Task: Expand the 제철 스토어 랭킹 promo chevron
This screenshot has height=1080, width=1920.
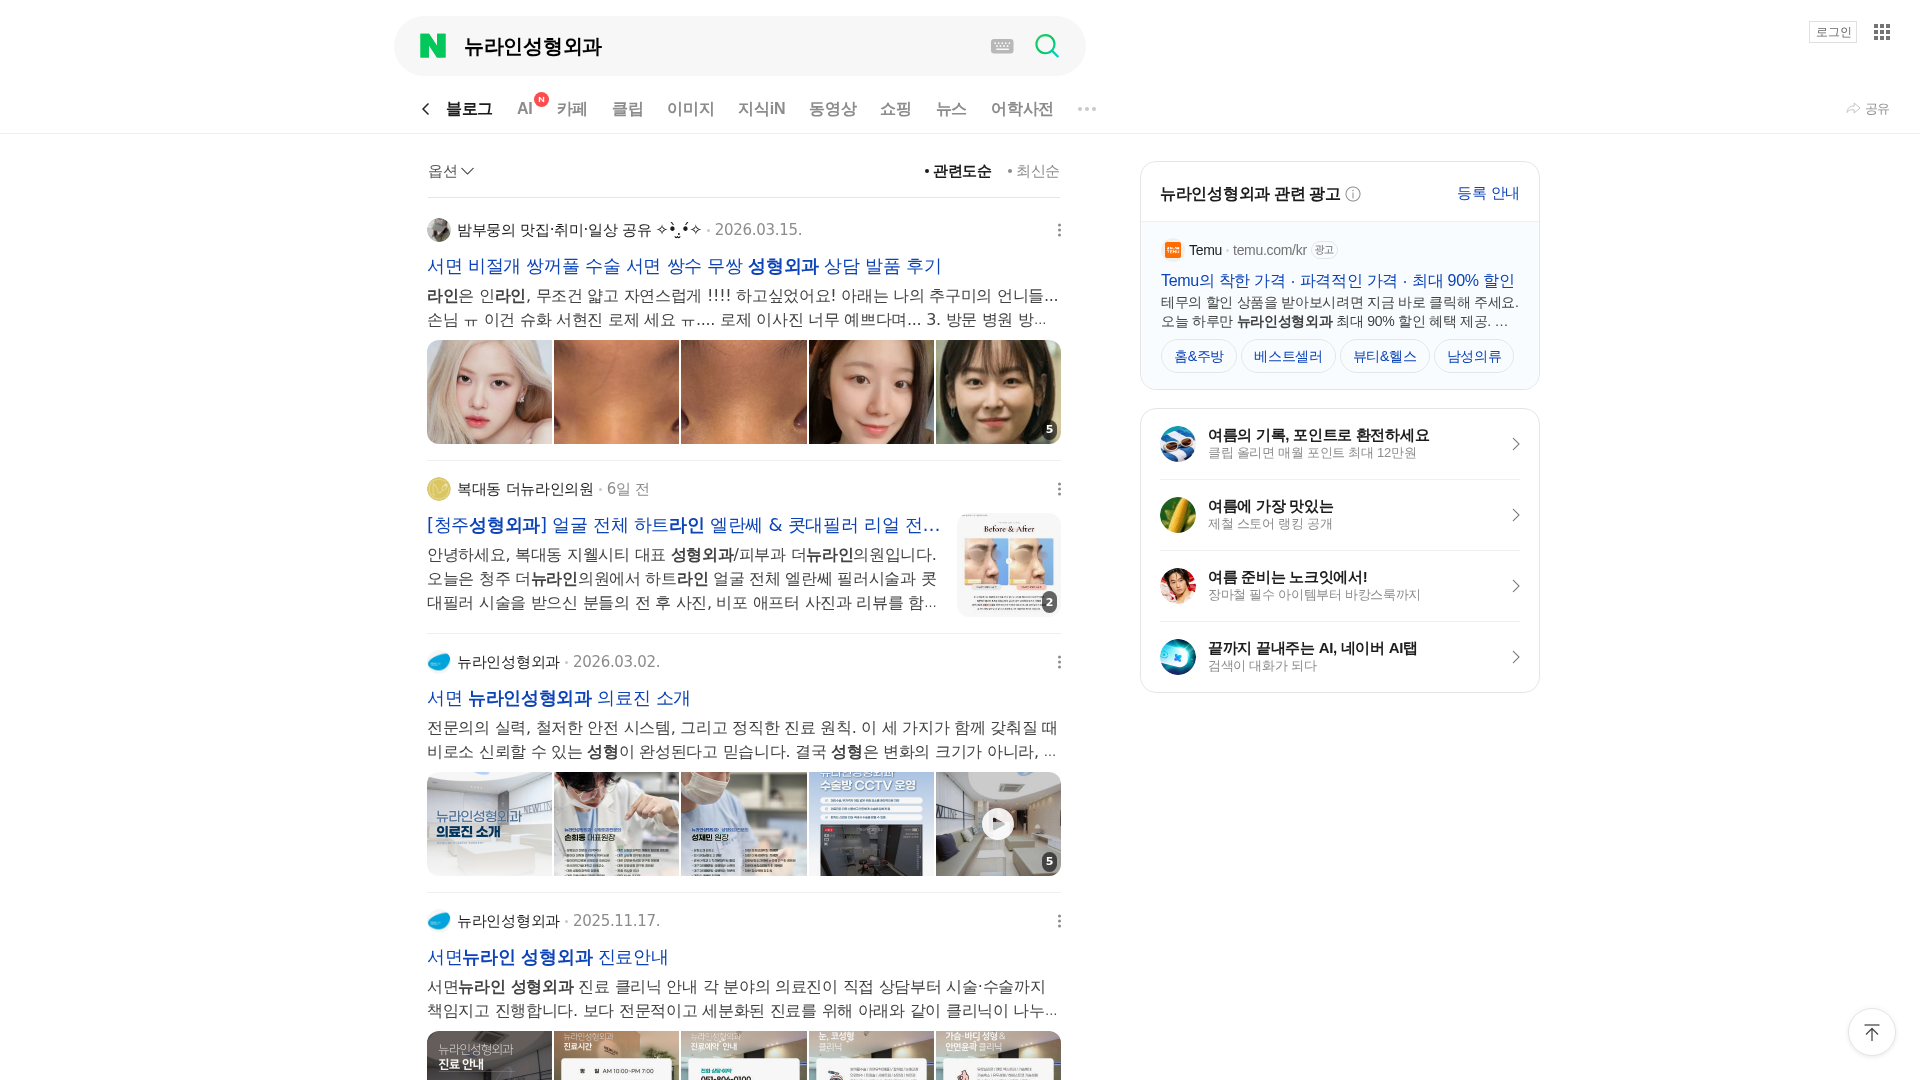Action: tap(1516, 515)
